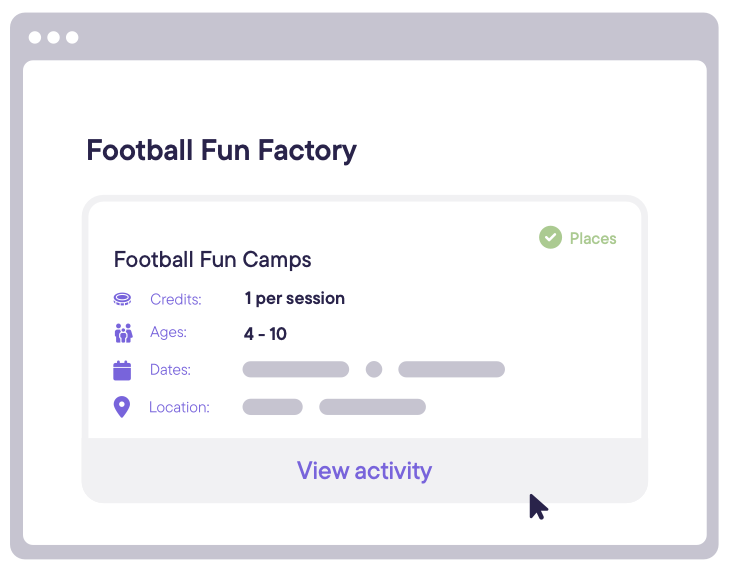
Task: Click the Places availability label
Action: coord(593,238)
